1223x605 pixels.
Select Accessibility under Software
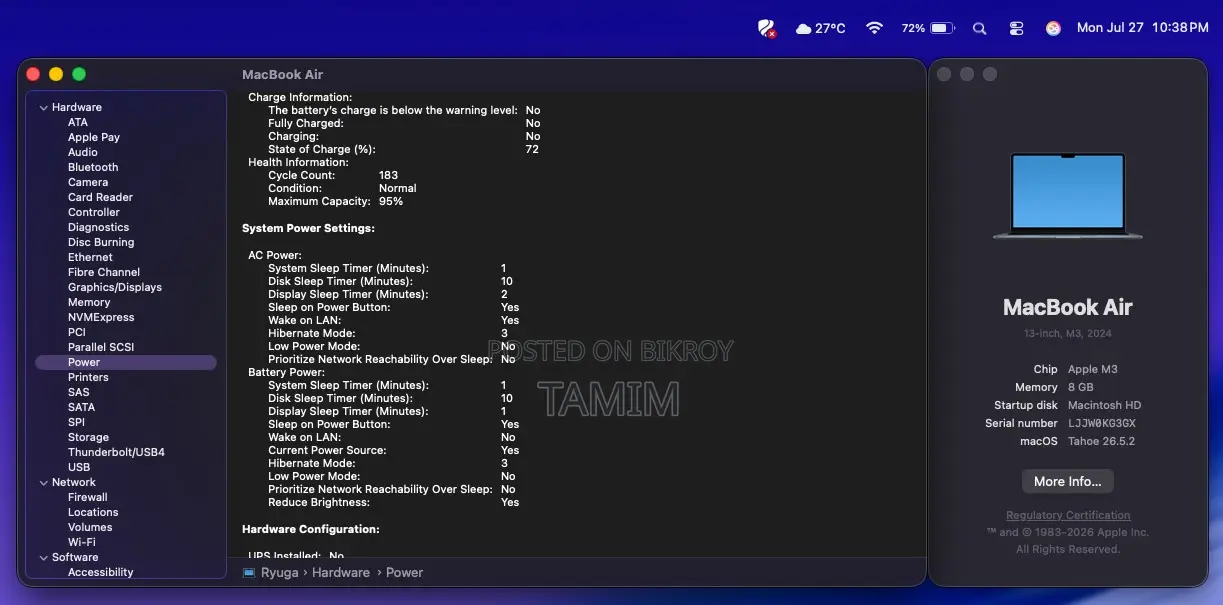[100, 572]
